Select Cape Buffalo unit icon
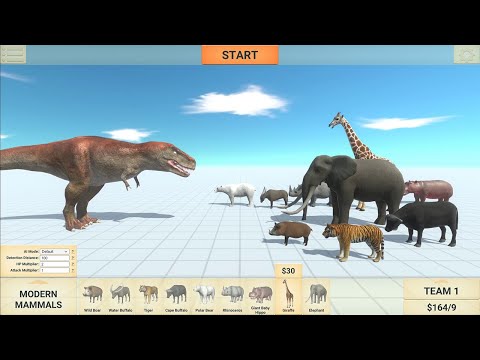The image size is (480, 360). click(x=176, y=297)
